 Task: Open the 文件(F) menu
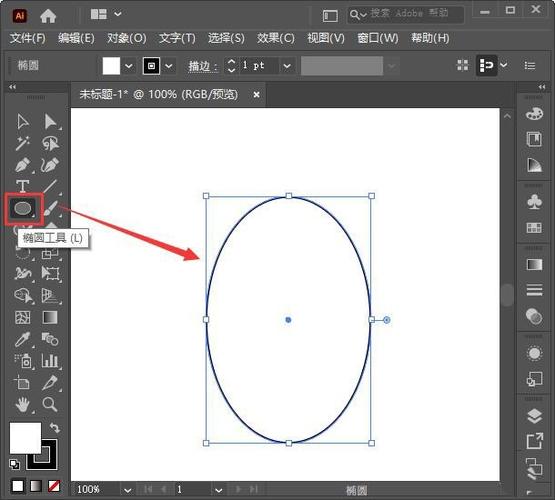(x=27, y=38)
